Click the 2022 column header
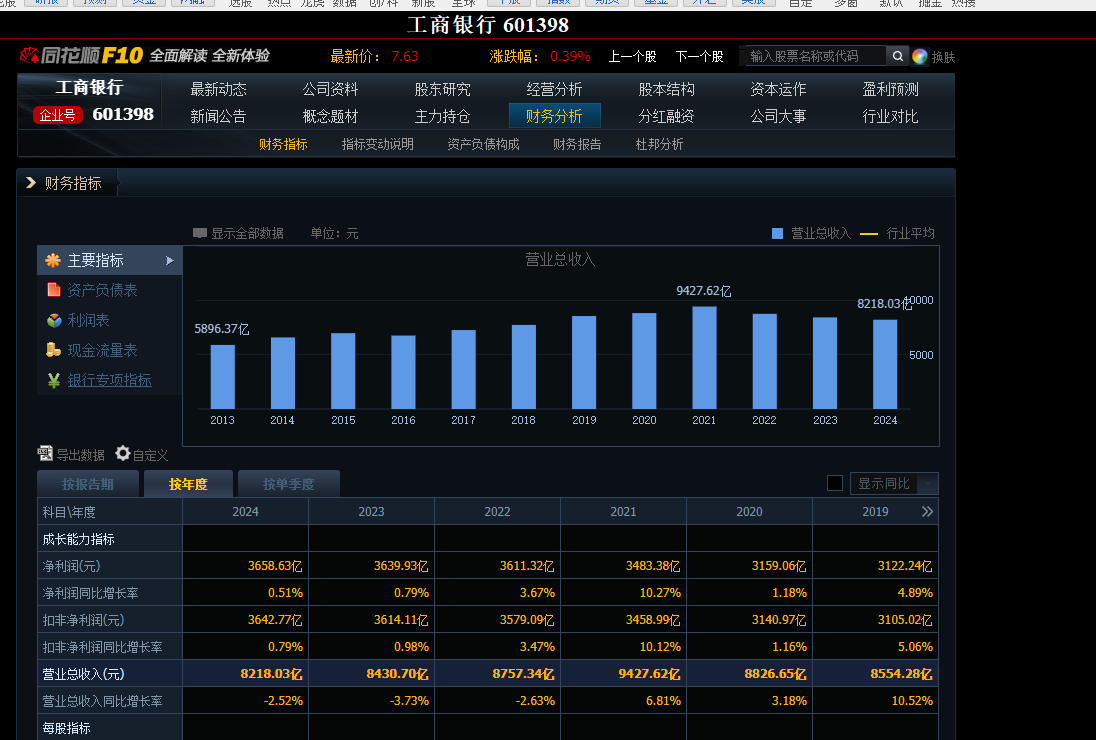 tap(497, 512)
